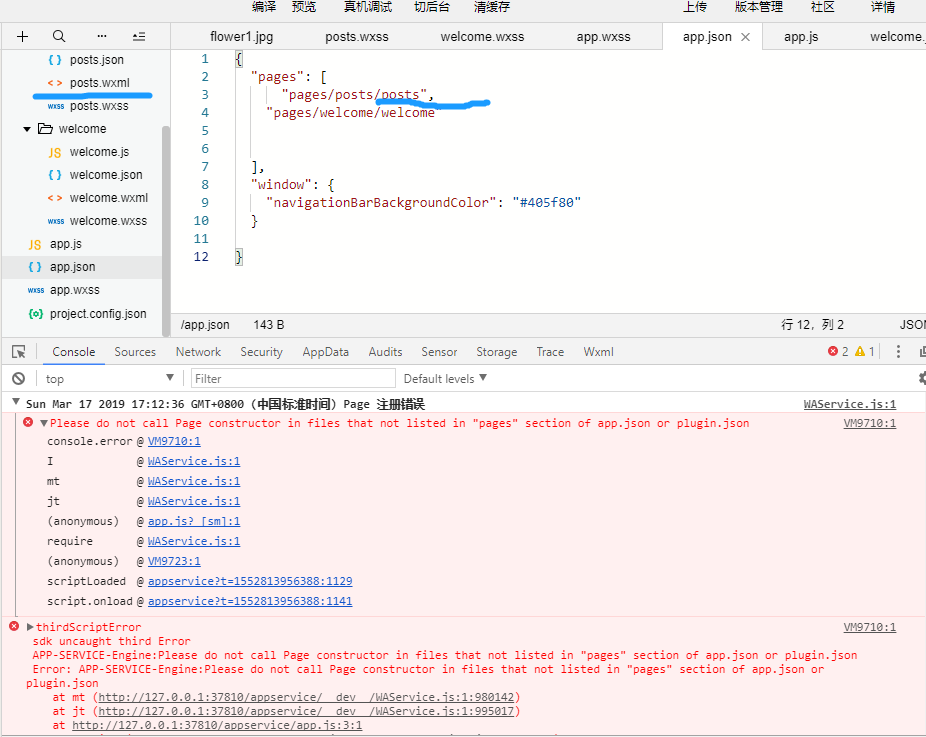Select the Console devtools tab
The height and width of the screenshot is (737, 926).
point(73,352)
